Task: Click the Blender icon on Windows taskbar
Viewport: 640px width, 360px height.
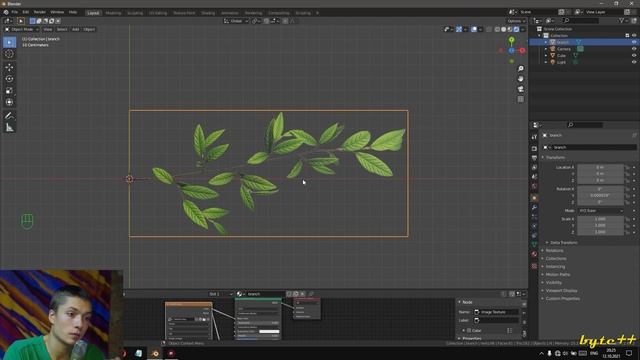Action: [155, 353]
